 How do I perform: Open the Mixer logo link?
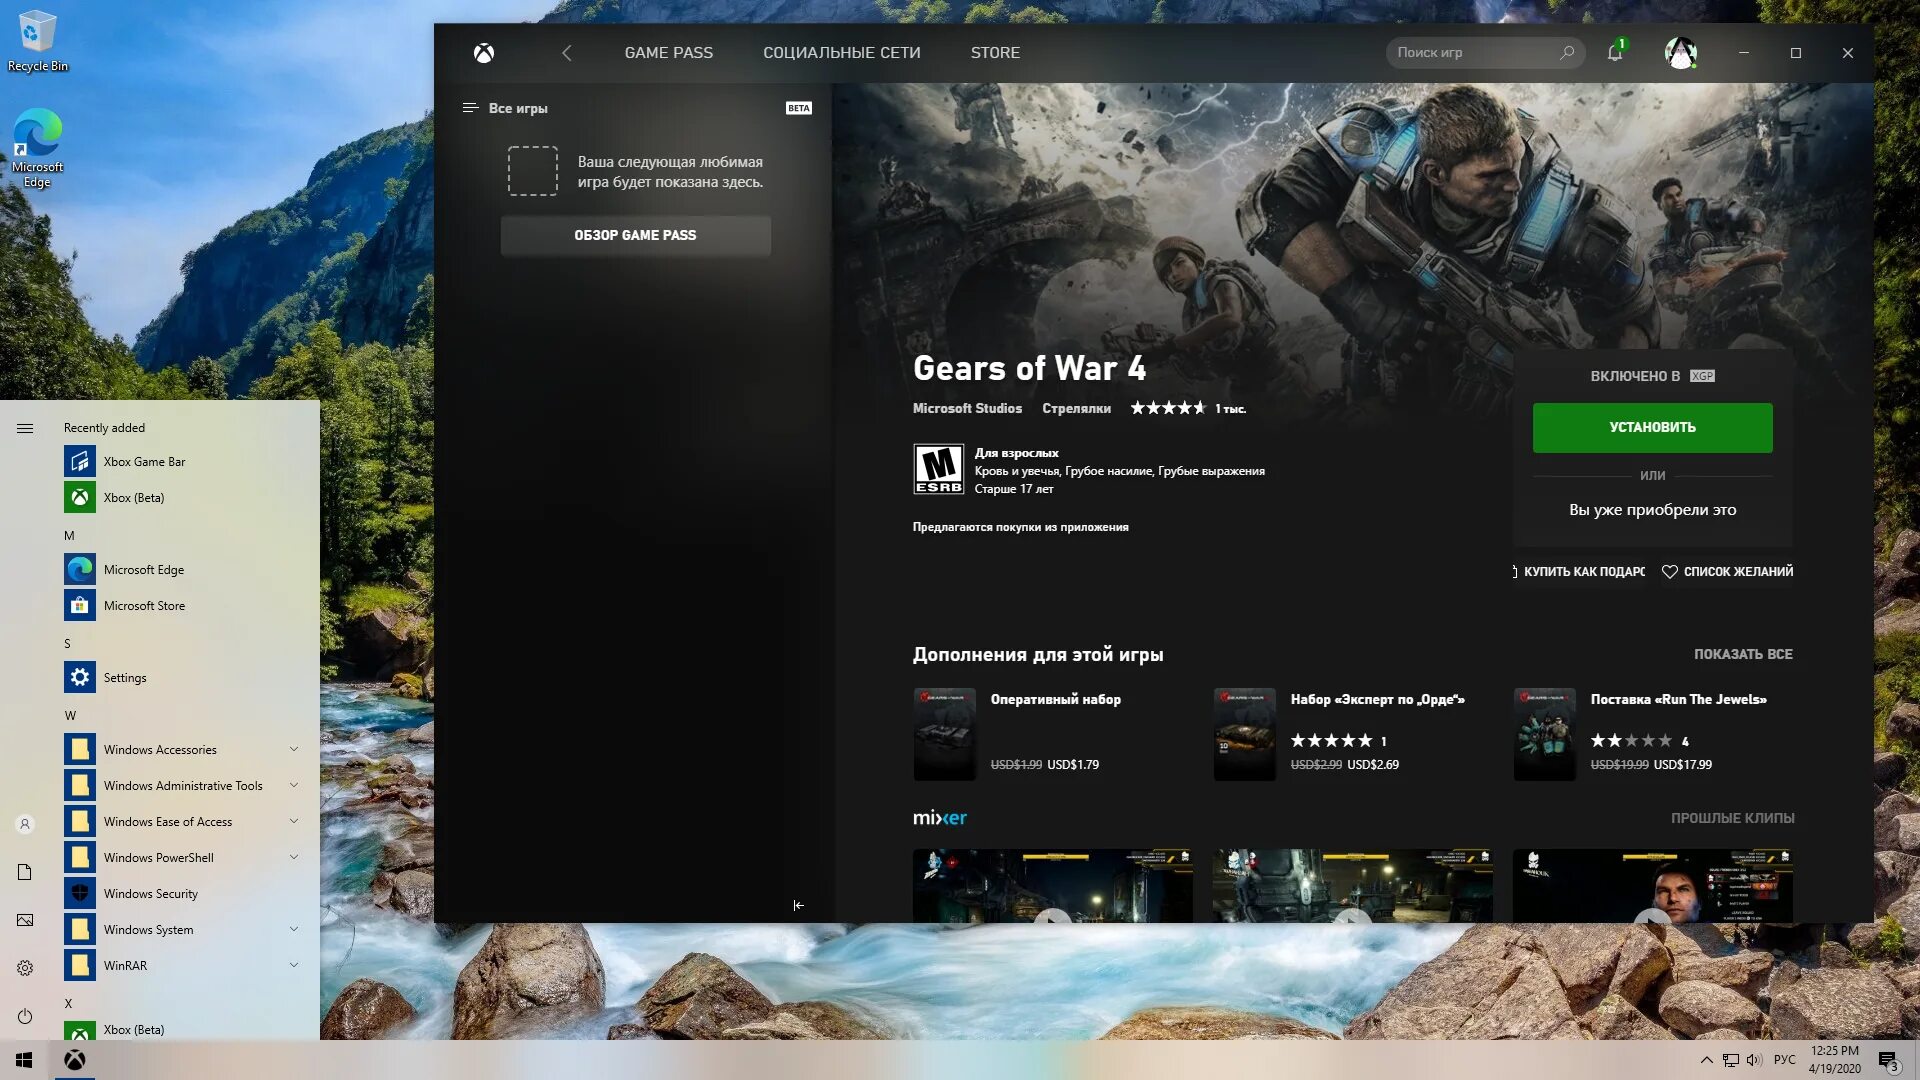pyautogui.click(x=939, y=818)
